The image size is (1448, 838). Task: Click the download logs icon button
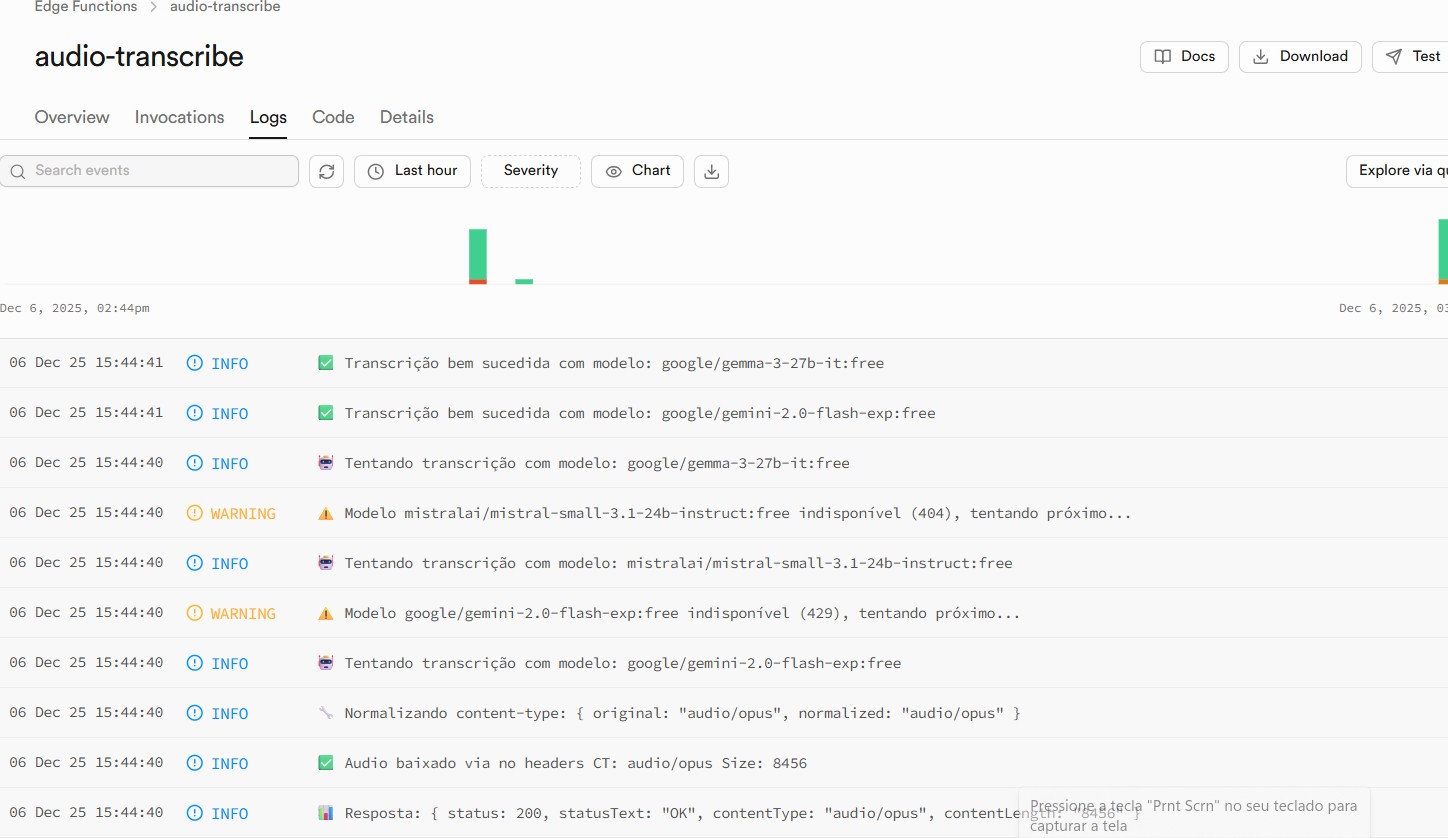pos(711,171)
